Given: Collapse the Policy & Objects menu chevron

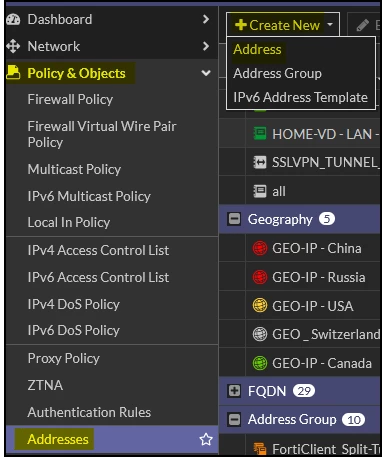Looking at the screenshot, I should 206,73.
